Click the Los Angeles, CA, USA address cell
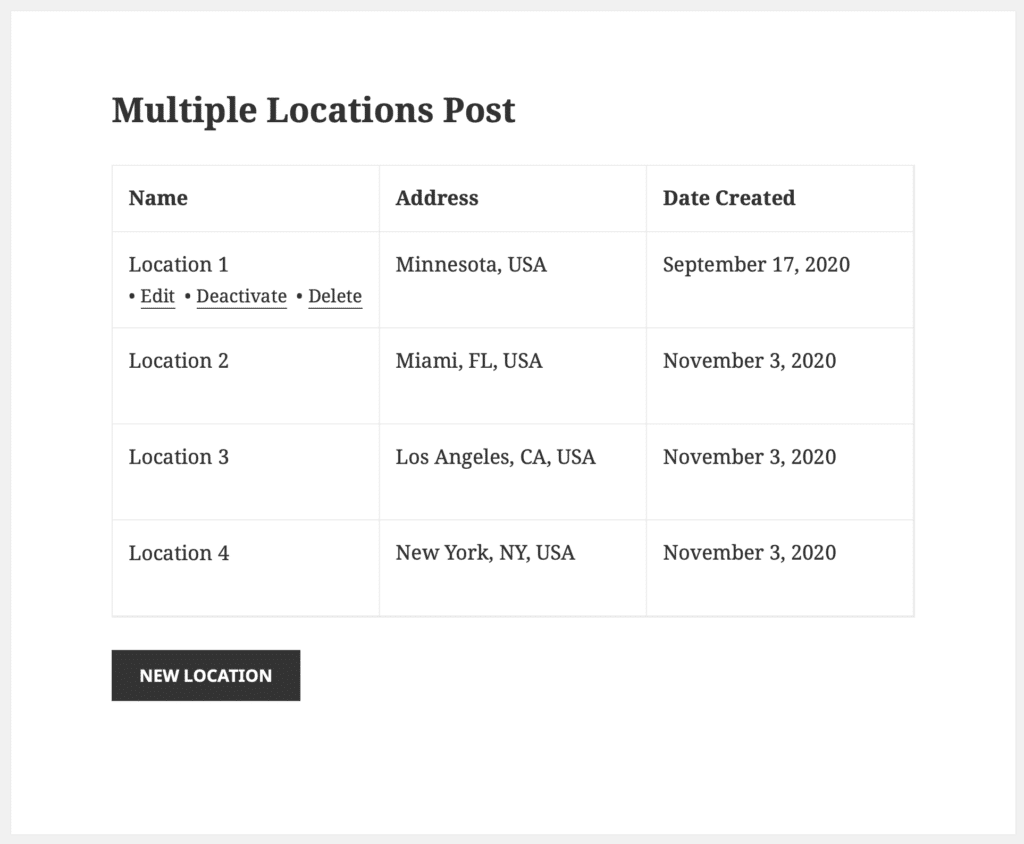The width and height of the screenshot is (1024, 844). click(x=495, y=456)
